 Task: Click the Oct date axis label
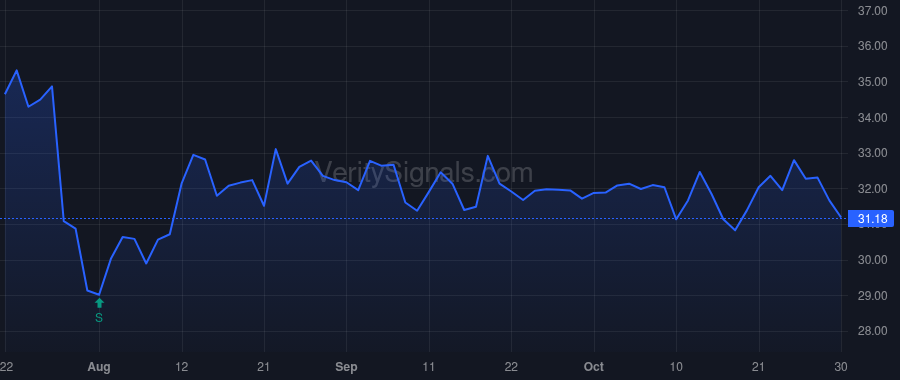(594, 367)
